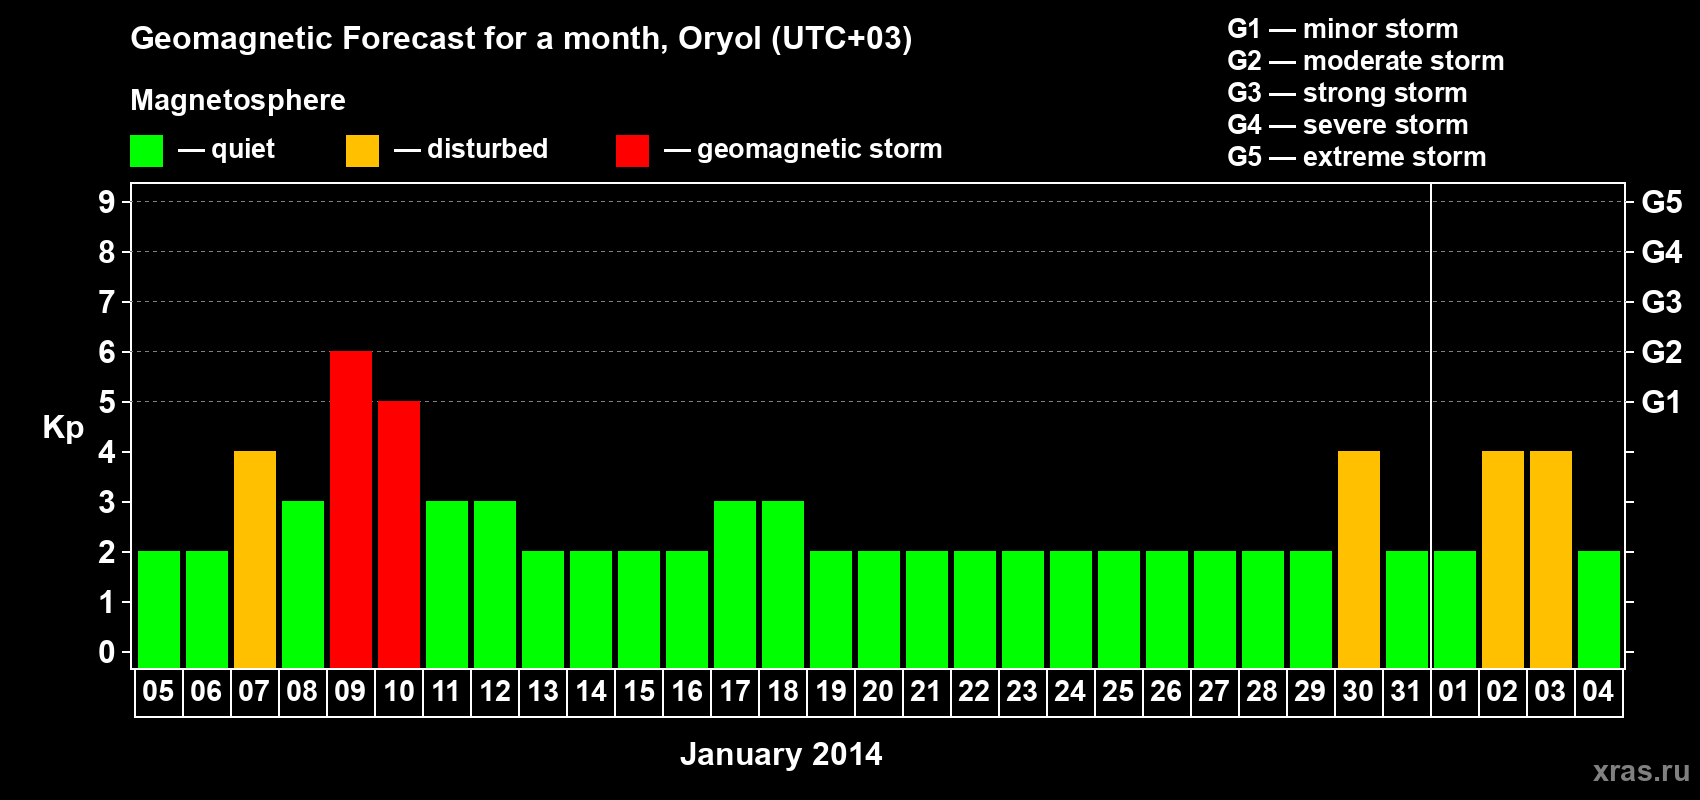
Task: Click the orange bar for day 30
Action: 1359,559
